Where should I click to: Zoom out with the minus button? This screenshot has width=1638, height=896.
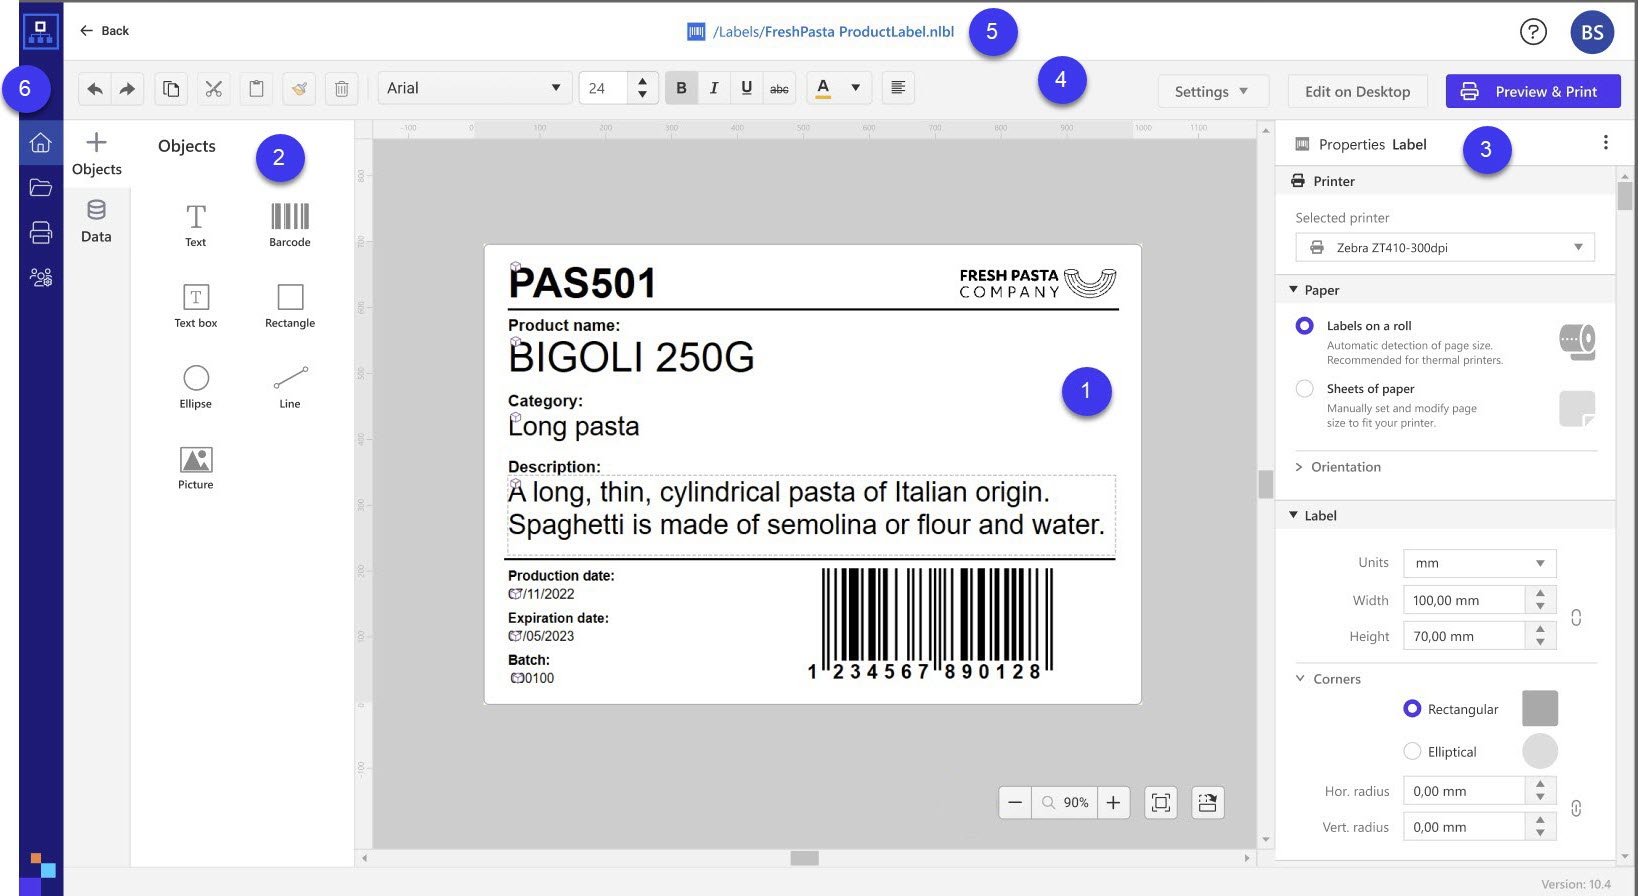point(1015,802)
